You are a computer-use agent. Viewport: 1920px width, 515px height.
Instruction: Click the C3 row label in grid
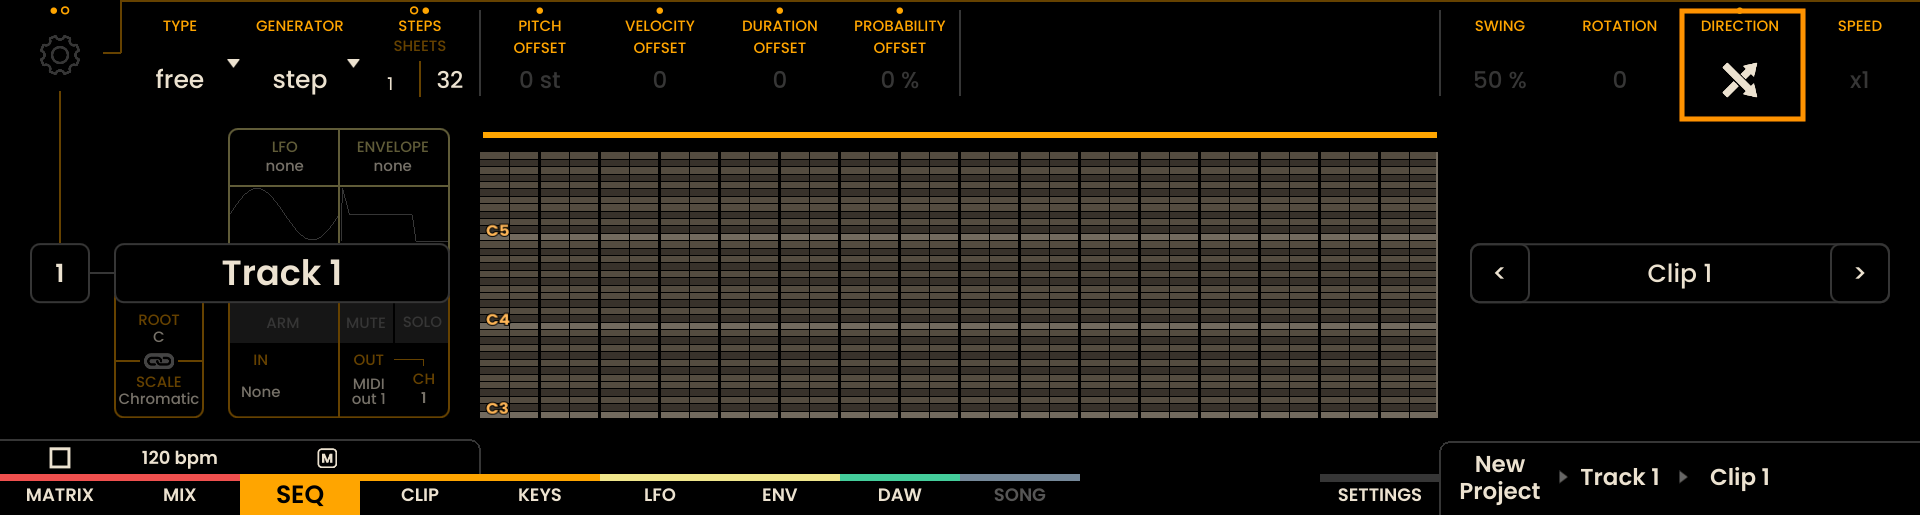497,408
